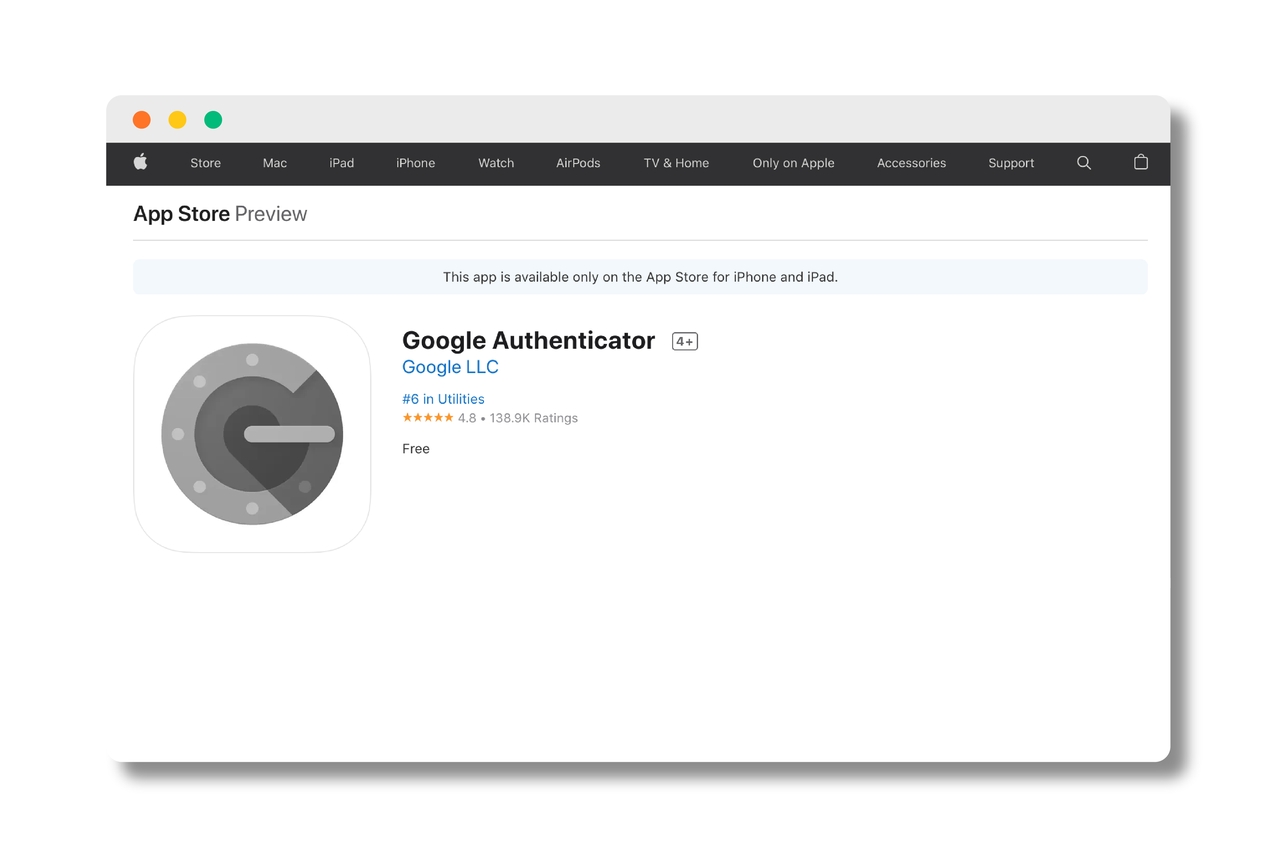
Task: Click the 4+ age rating badge
Action: (x=685, y=342)
